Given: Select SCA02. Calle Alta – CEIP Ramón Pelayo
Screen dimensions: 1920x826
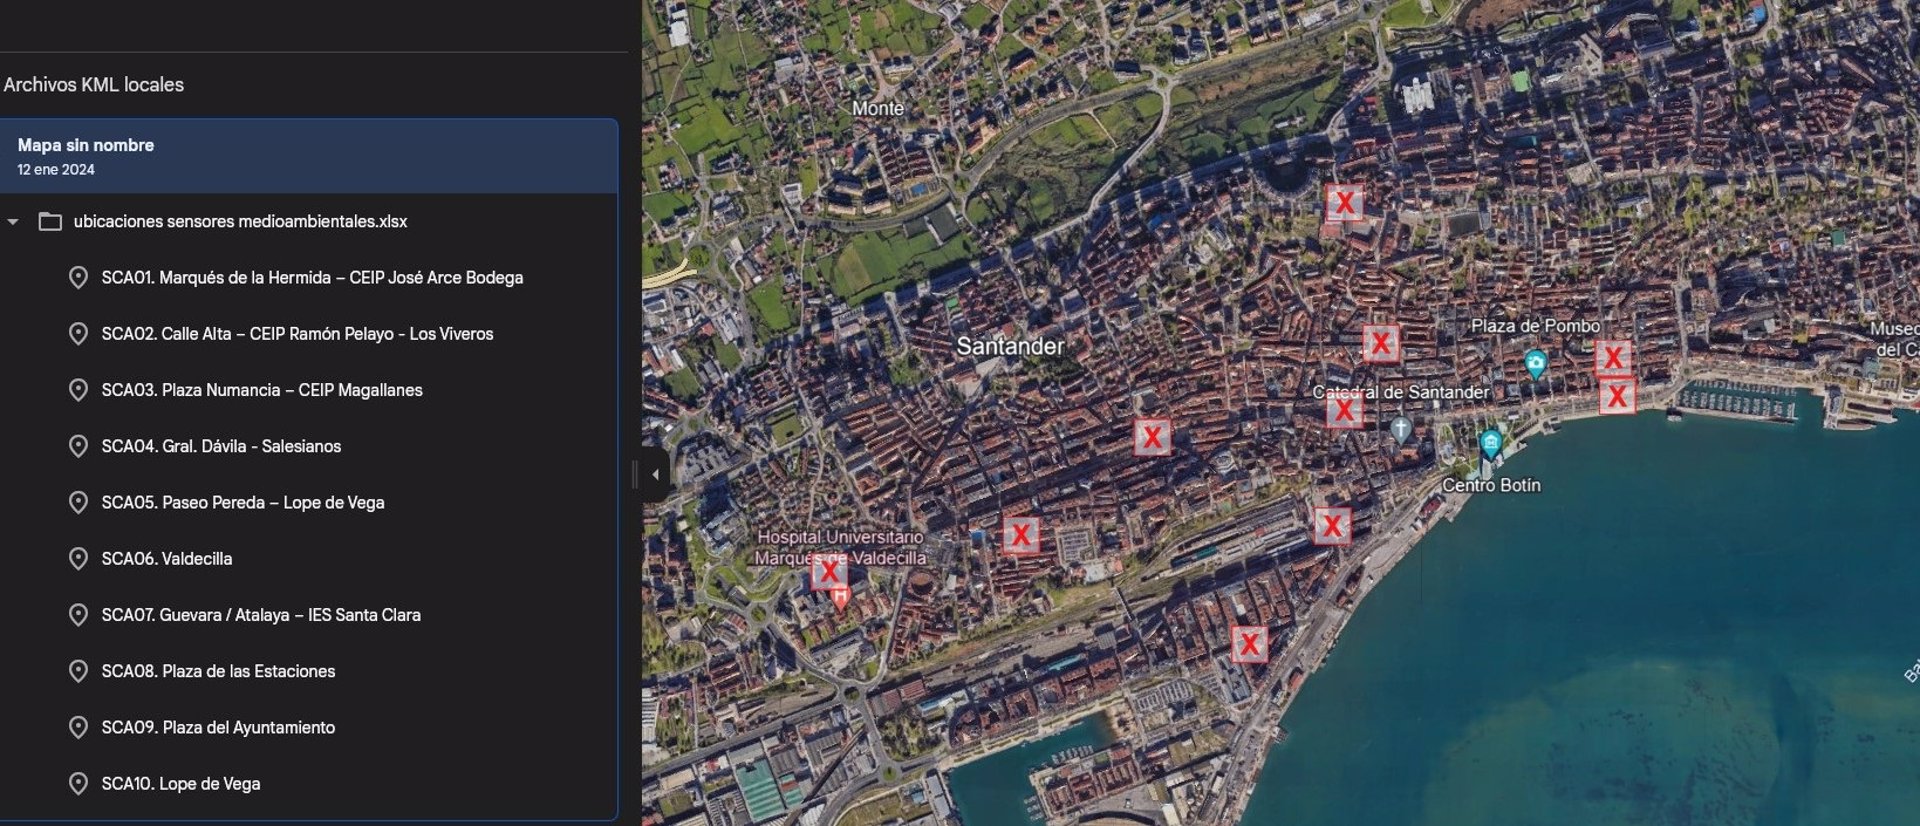Looking at the screenshot, I should [297, 334].
